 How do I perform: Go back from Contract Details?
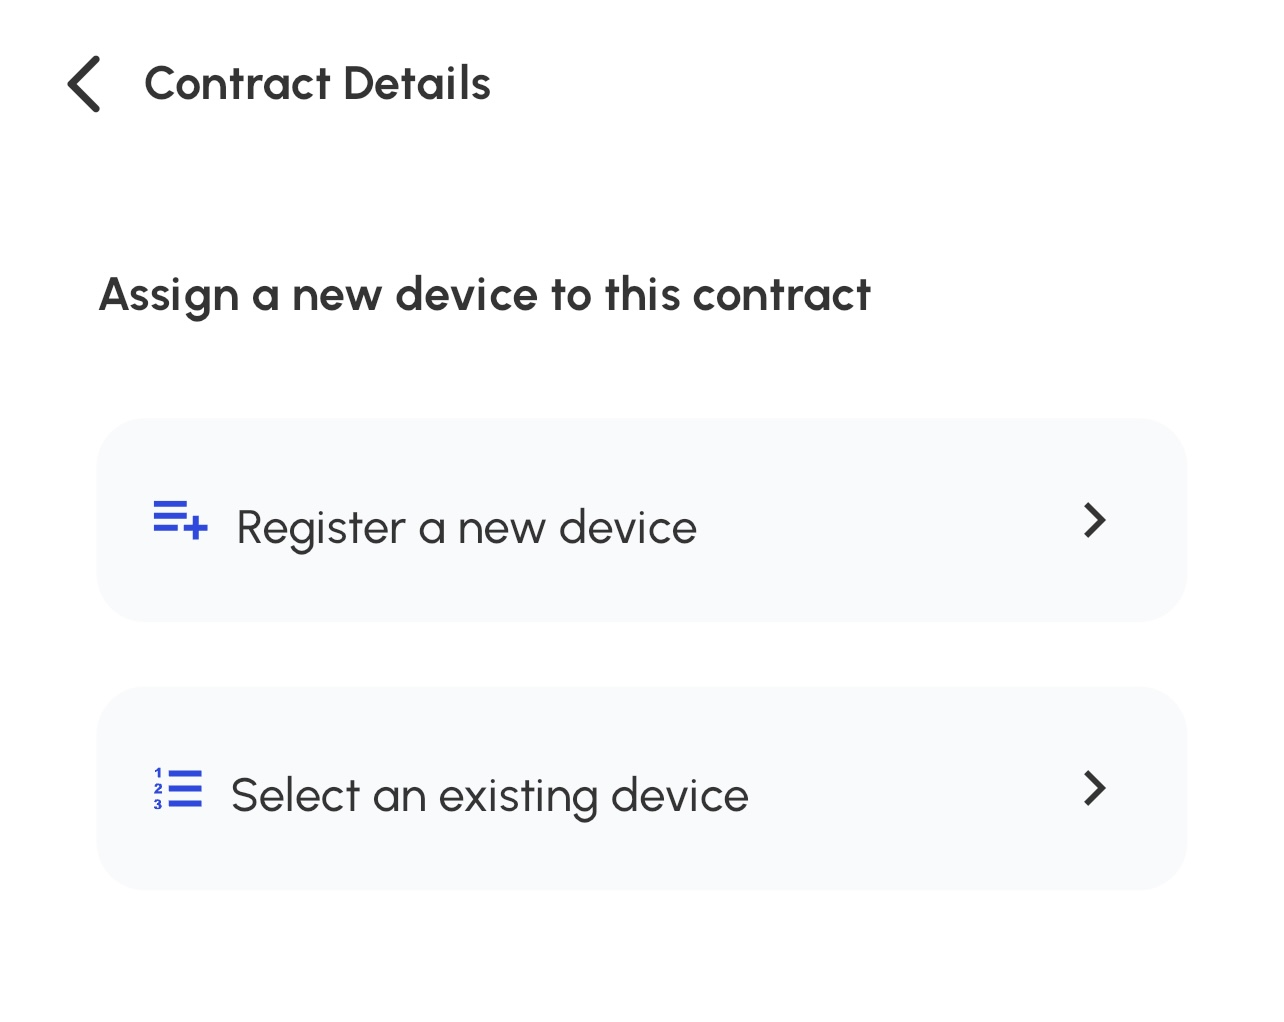(x=85, y=84)
